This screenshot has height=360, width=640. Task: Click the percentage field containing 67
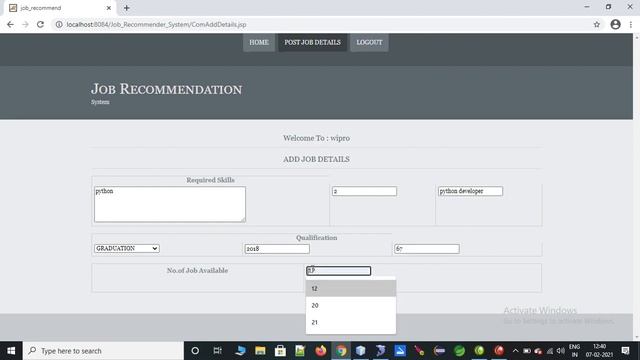(x=427, y=249)
